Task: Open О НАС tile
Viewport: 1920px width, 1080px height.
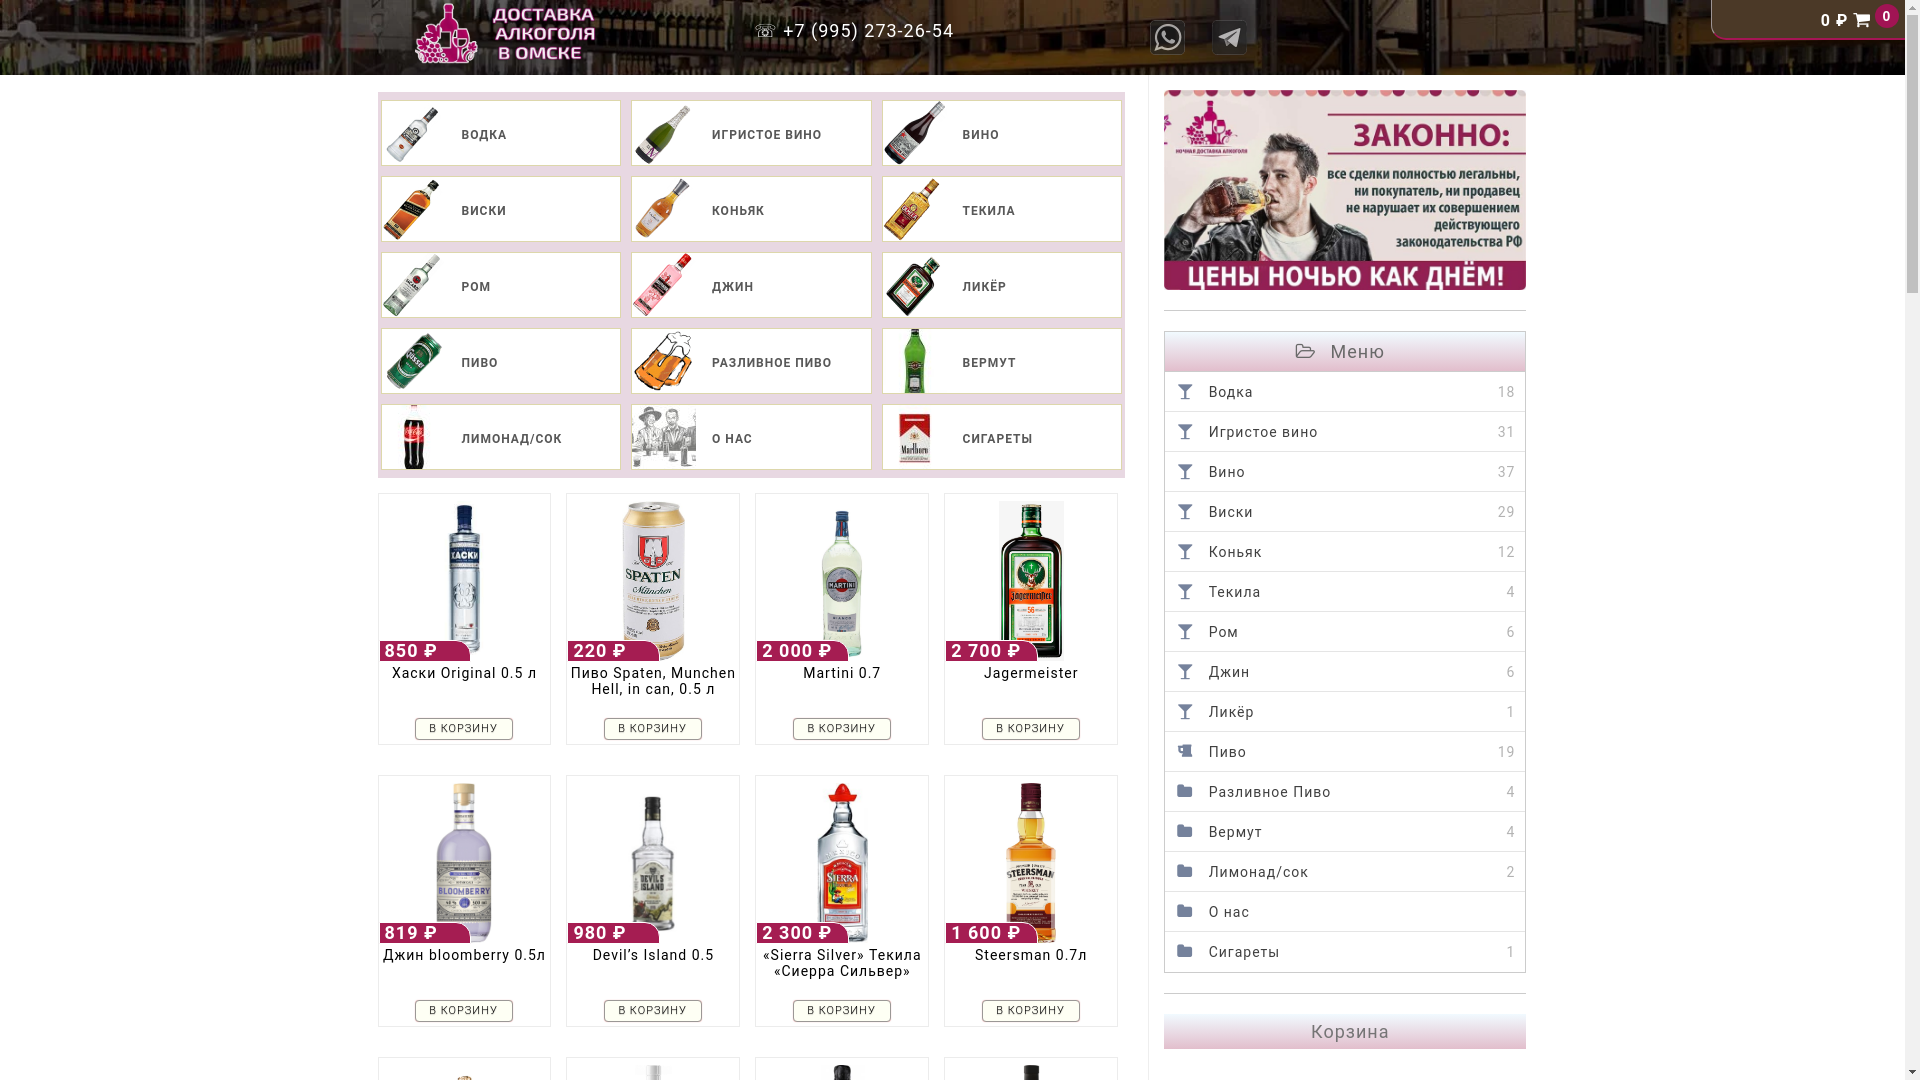Action: click(751, 437)
